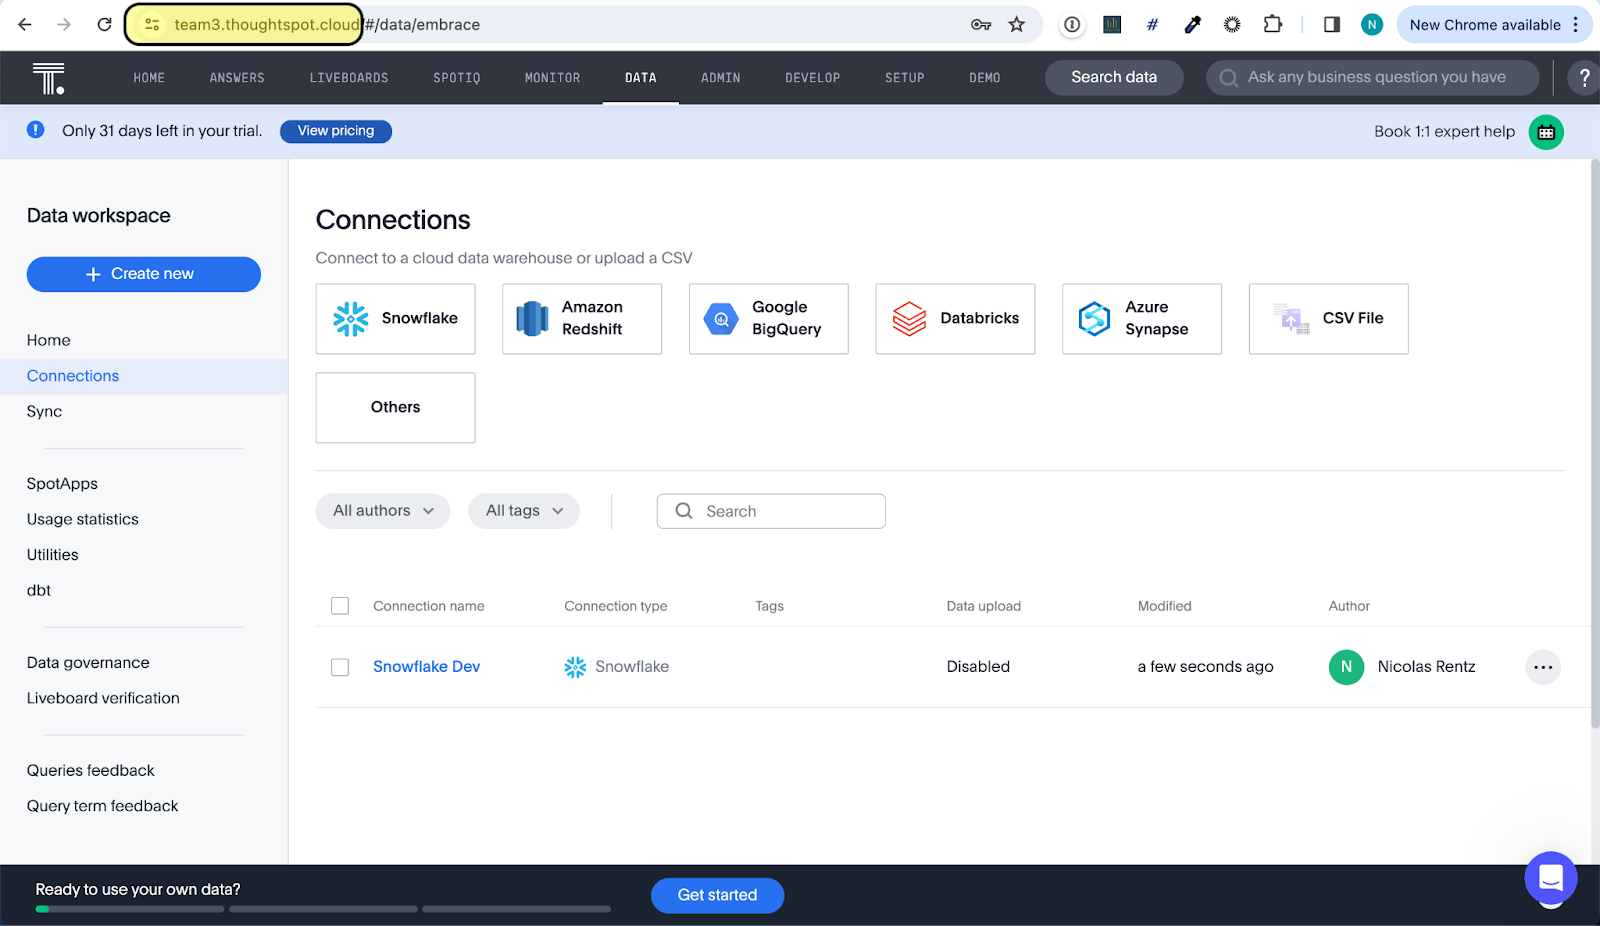This screenshot has width=1600, height=926.
Task: Open the Chrome extensions puzzle icon
Action: pyautogui.click(x=1272, y=25)
